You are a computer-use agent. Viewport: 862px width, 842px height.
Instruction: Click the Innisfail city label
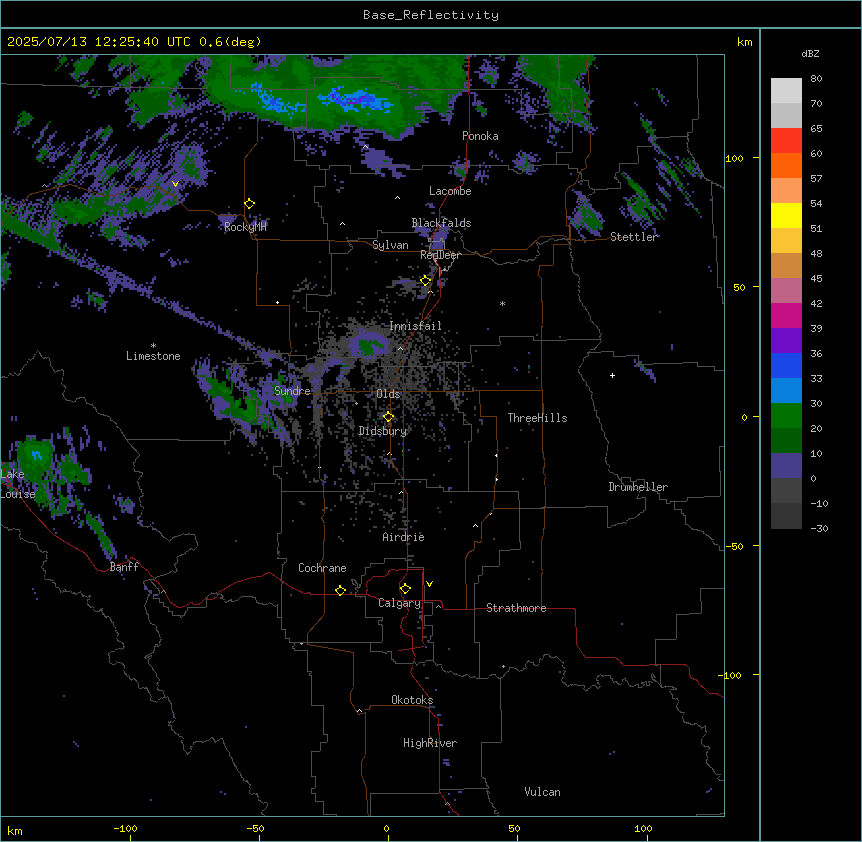pos(415,326)
